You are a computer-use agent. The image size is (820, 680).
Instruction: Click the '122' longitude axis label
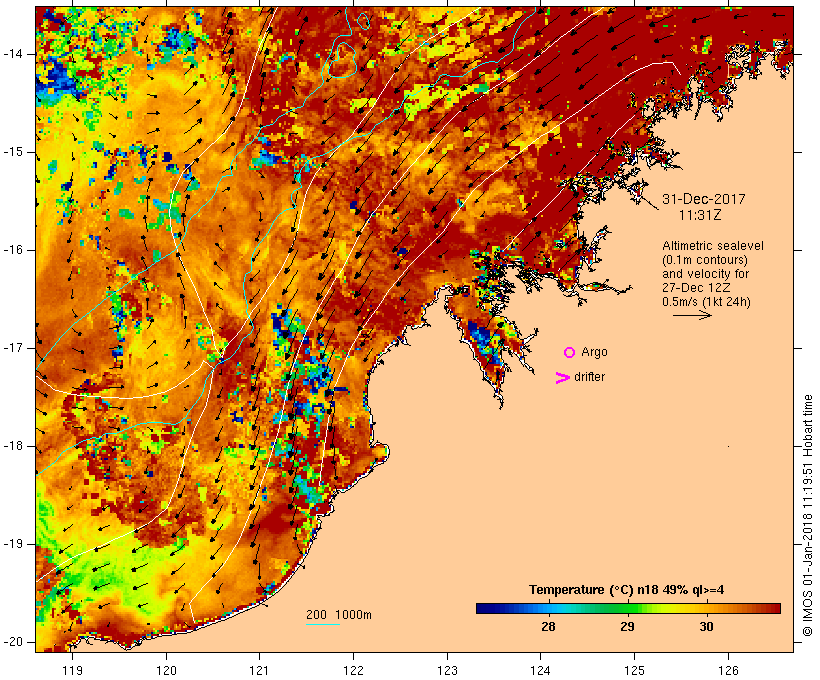(353, 670)
